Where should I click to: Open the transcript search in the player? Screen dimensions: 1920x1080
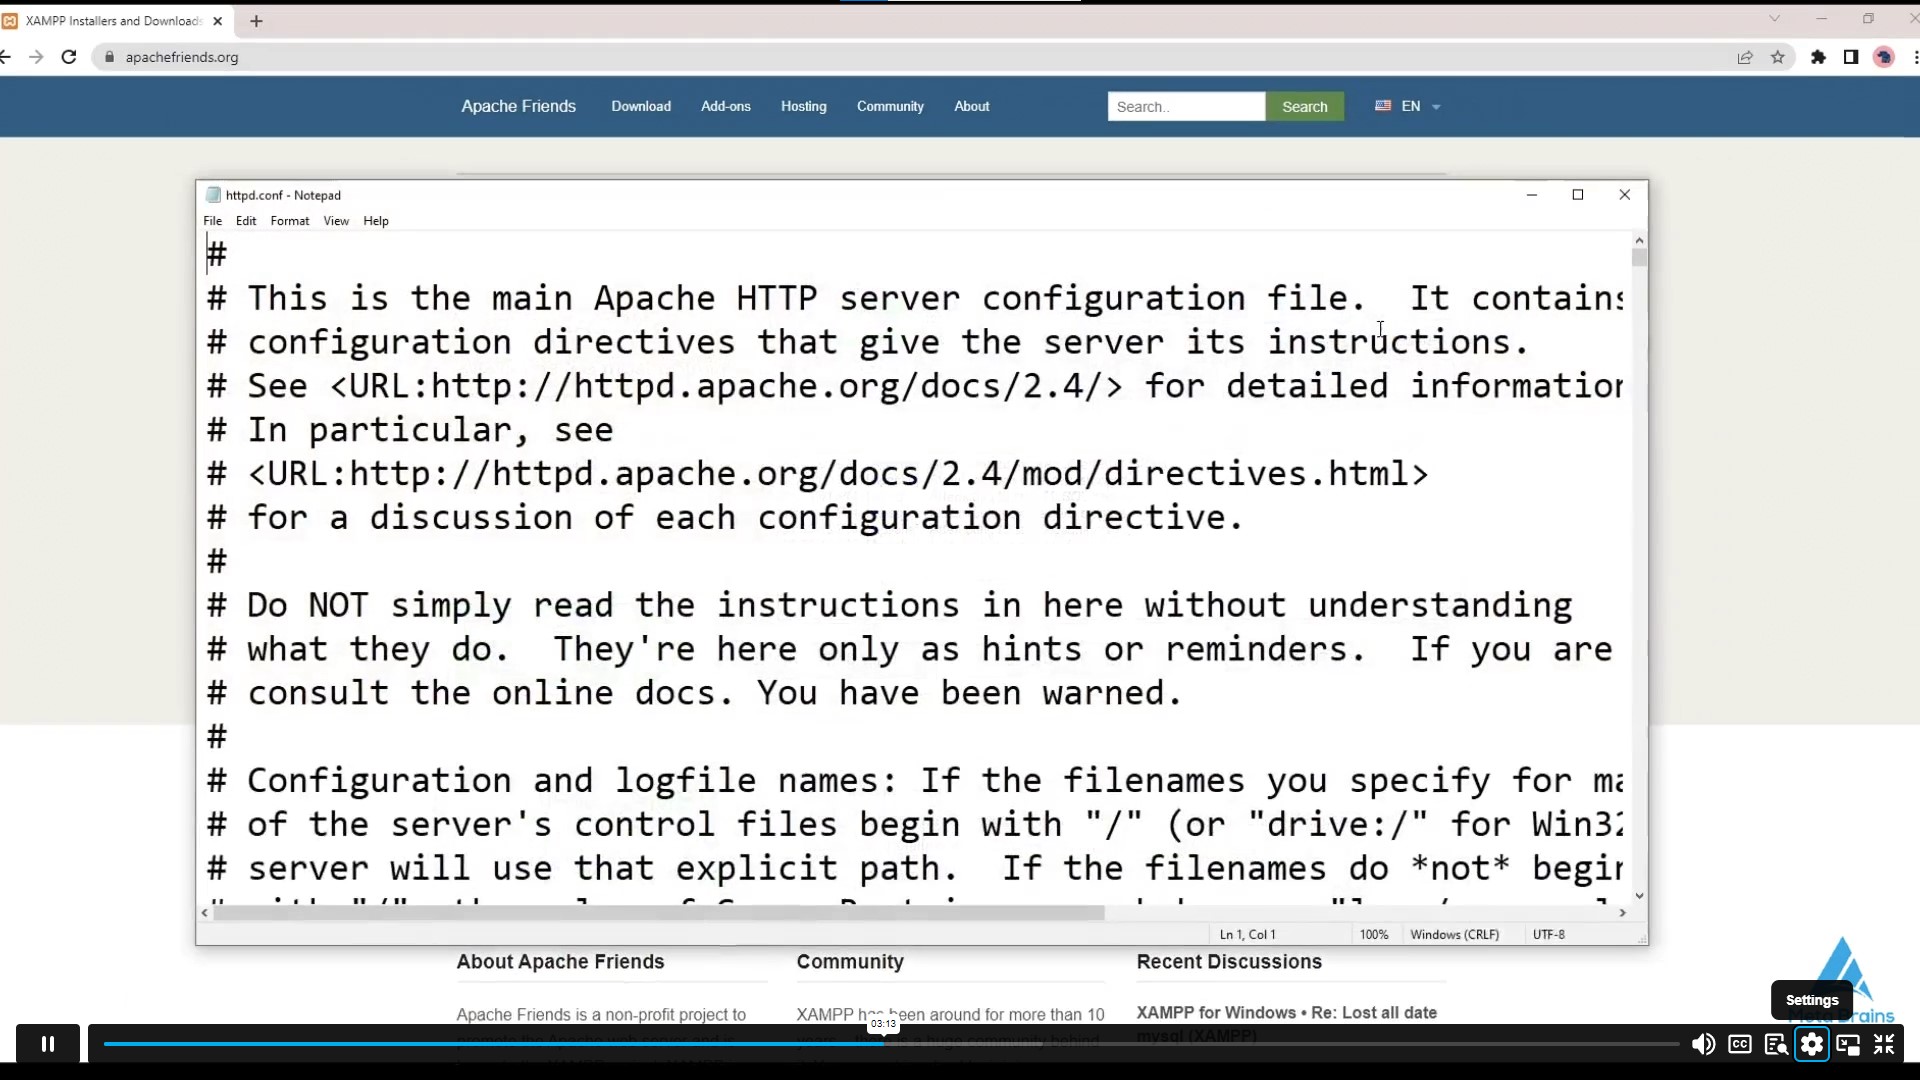click(1776, 1043)
